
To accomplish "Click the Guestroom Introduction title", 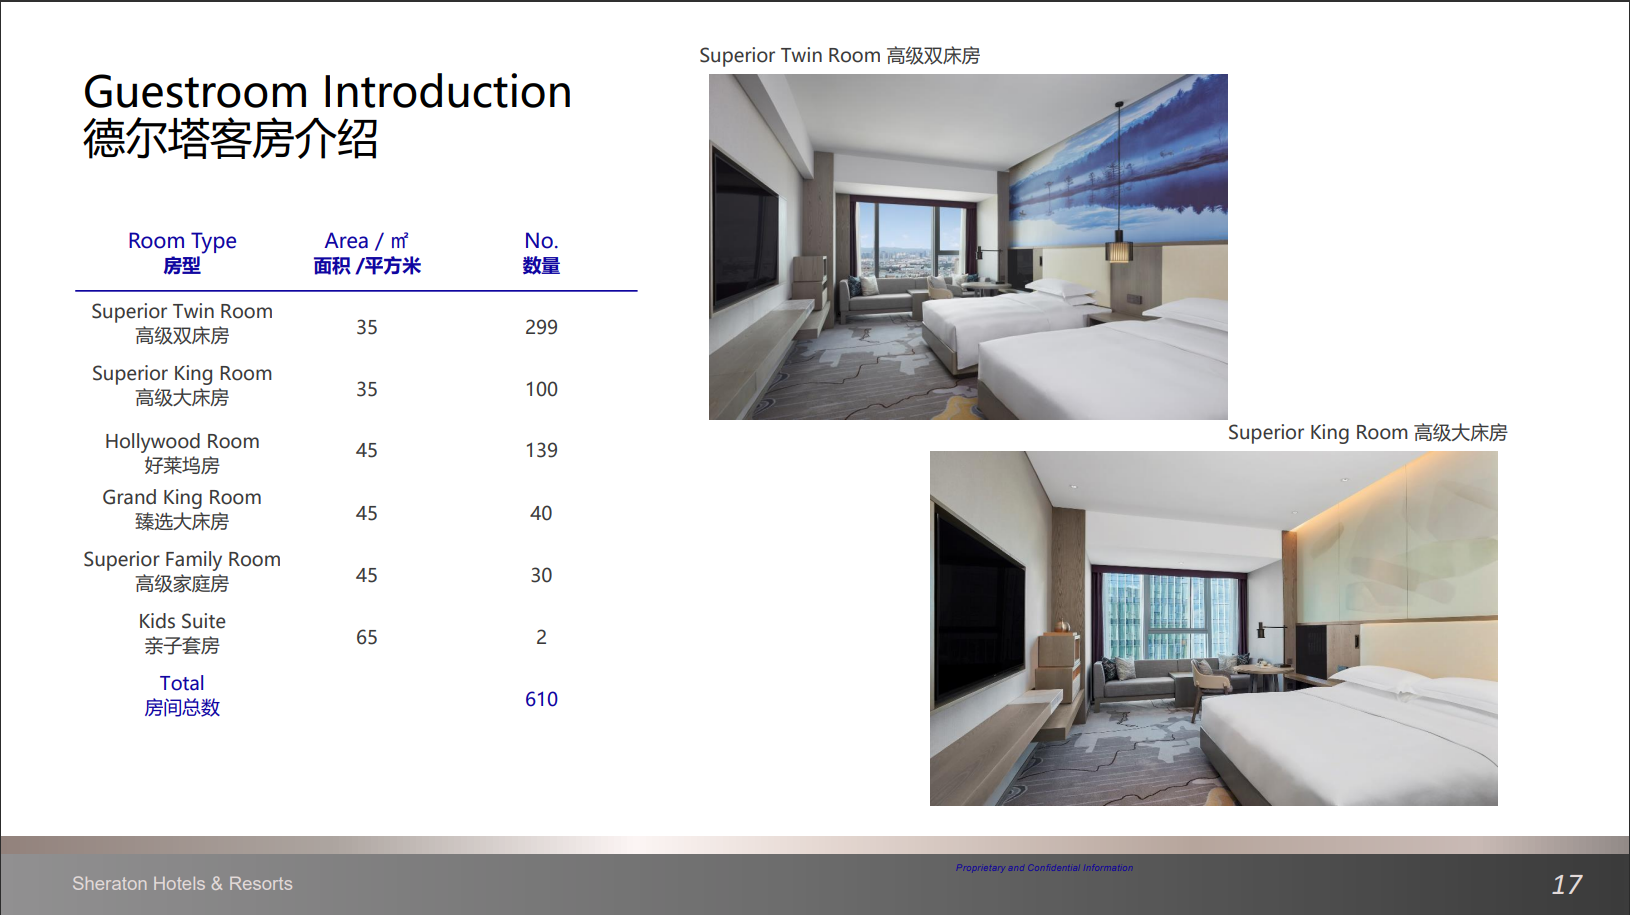I will click(327, 92).
